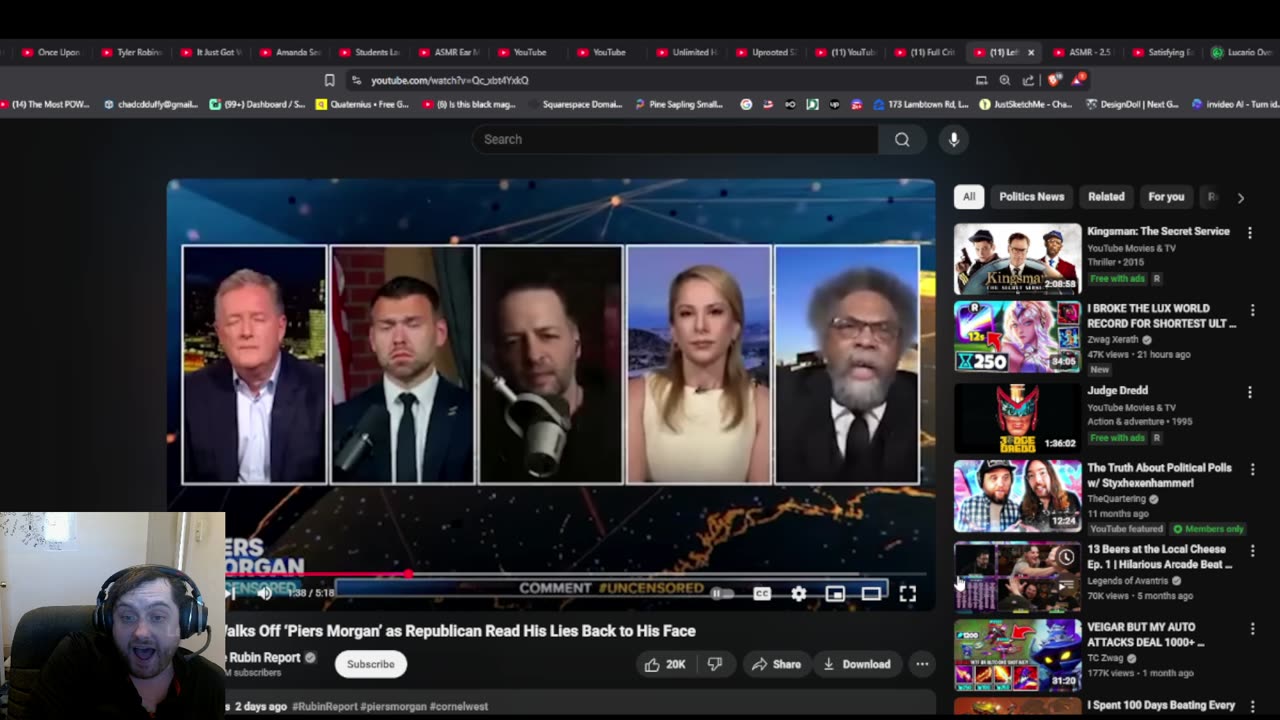This screenshot has width=1280, height=720.
Task: Open options for 100 Days Beating video
Action: [x=1252, y=707]
